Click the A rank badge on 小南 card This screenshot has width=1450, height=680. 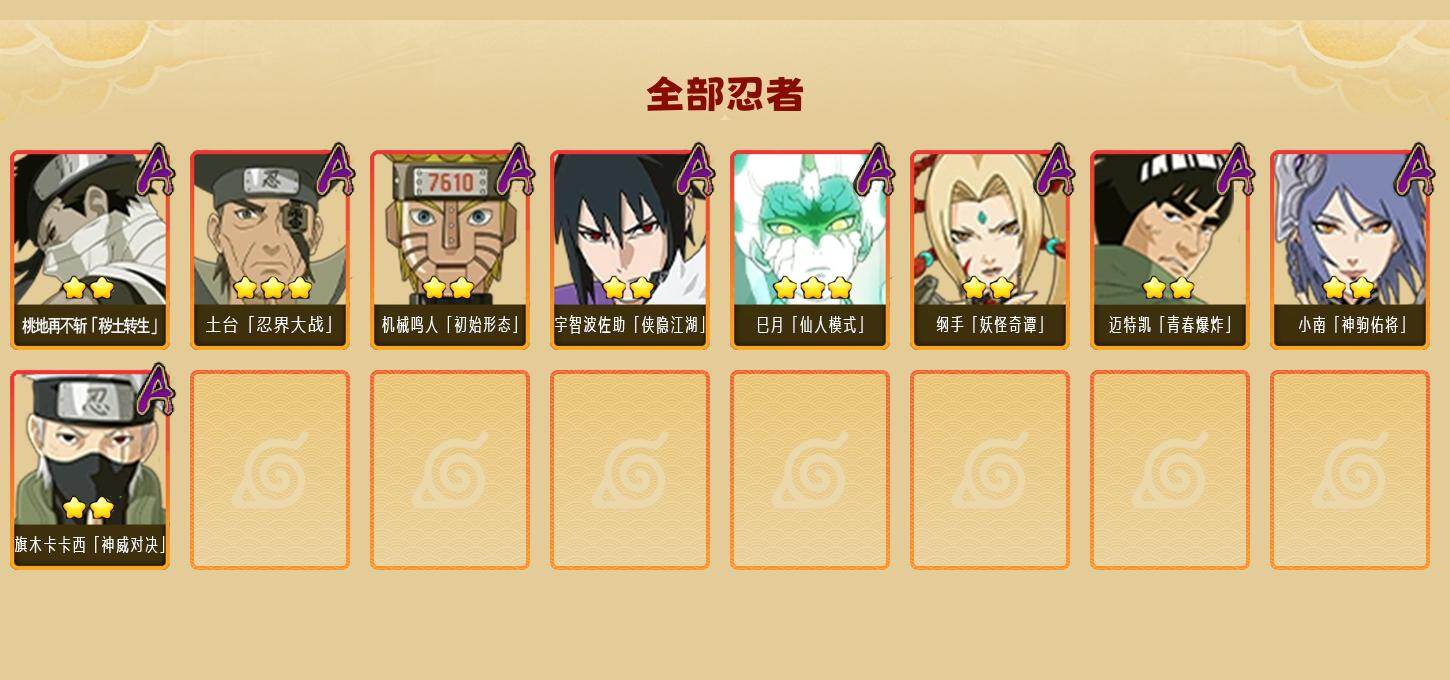[x=1416, y=169]
